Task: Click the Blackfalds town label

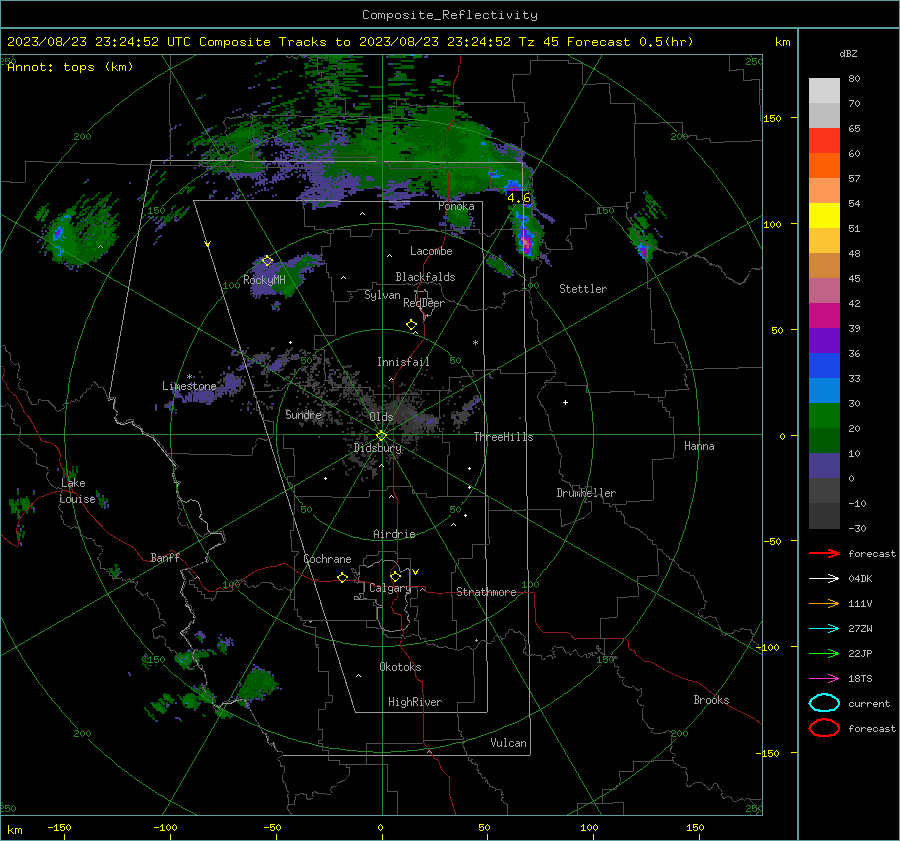Action: pyautogui.click(x=425, y=277)
